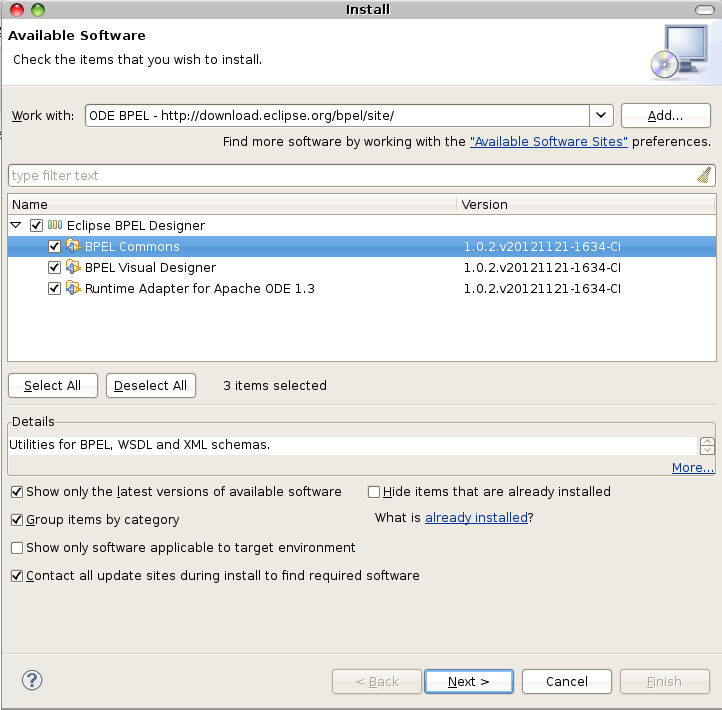Image resolution: width=722 pixels, height=710 pixels.
Task: Click the More... link in Details
Action: (x=693, y=467)
